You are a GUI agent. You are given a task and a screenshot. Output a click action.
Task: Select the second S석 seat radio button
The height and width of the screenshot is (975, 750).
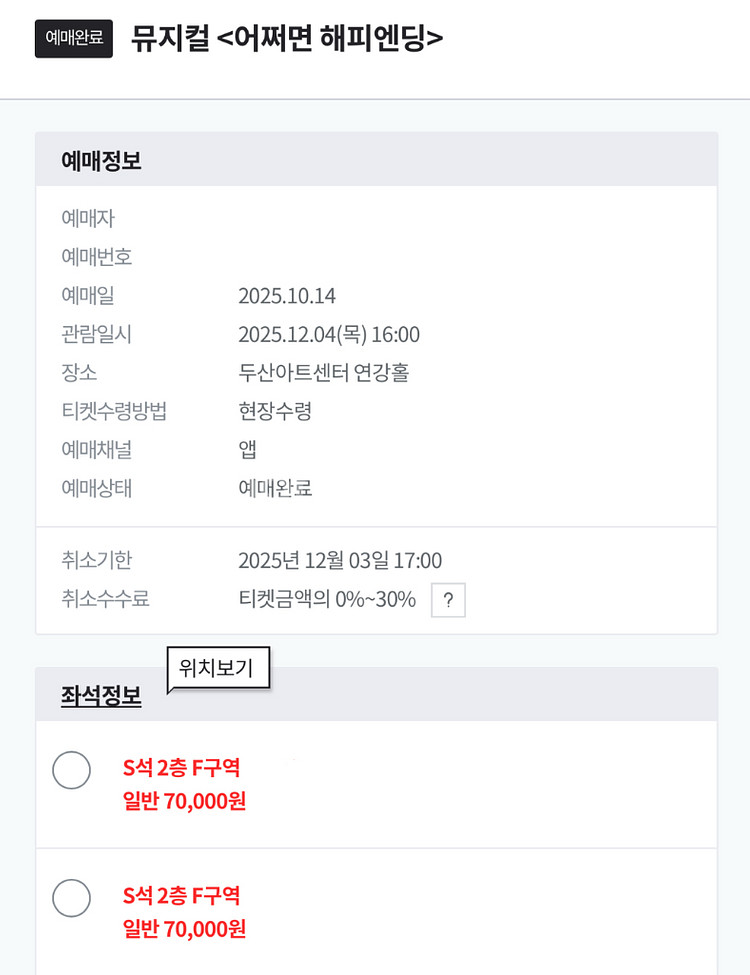tap(71, 898)
